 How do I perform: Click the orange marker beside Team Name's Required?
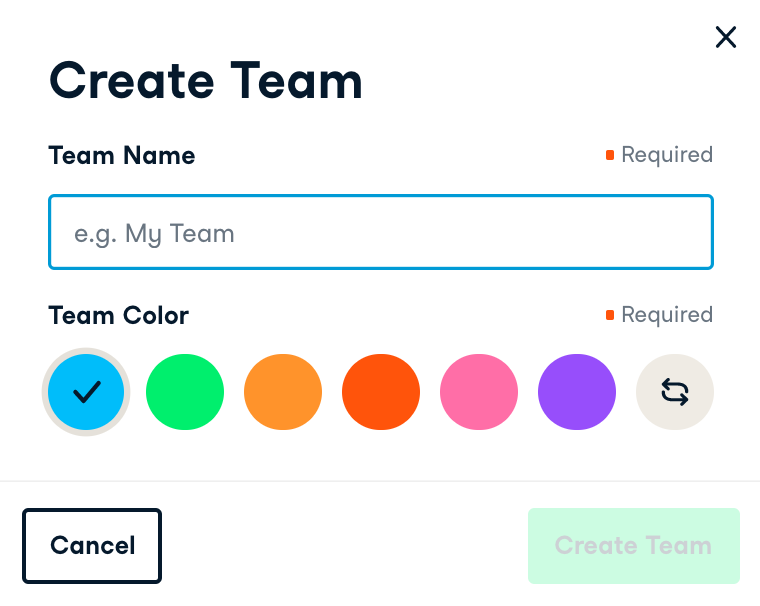(610, 155)
